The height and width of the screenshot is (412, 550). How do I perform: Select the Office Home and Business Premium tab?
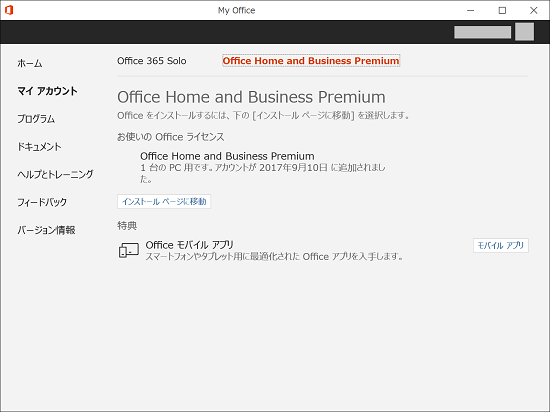tap(311, 61)
